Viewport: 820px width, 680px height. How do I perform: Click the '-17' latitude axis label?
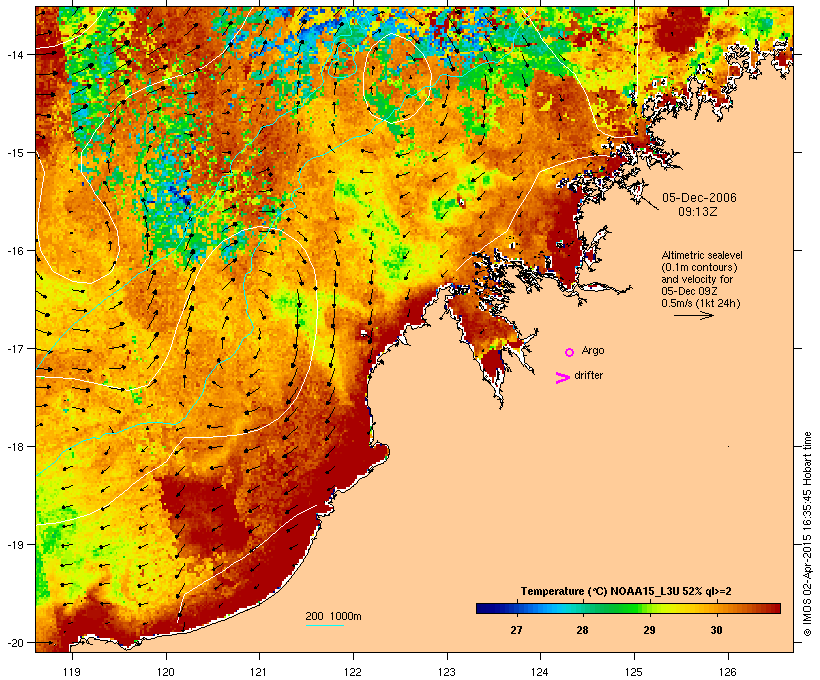pos(14,349)
